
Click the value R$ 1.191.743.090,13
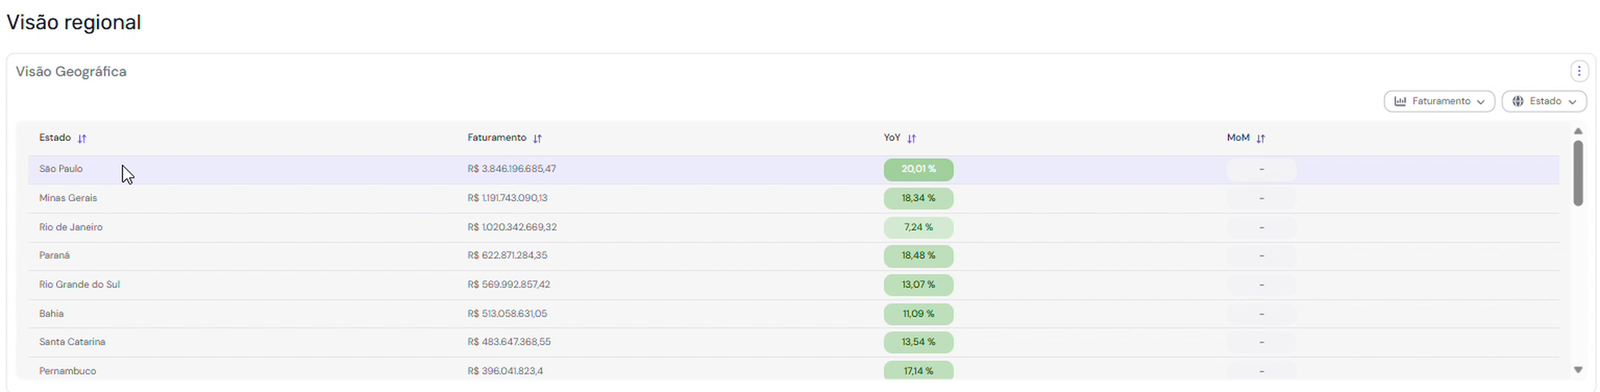click(507, 198)
